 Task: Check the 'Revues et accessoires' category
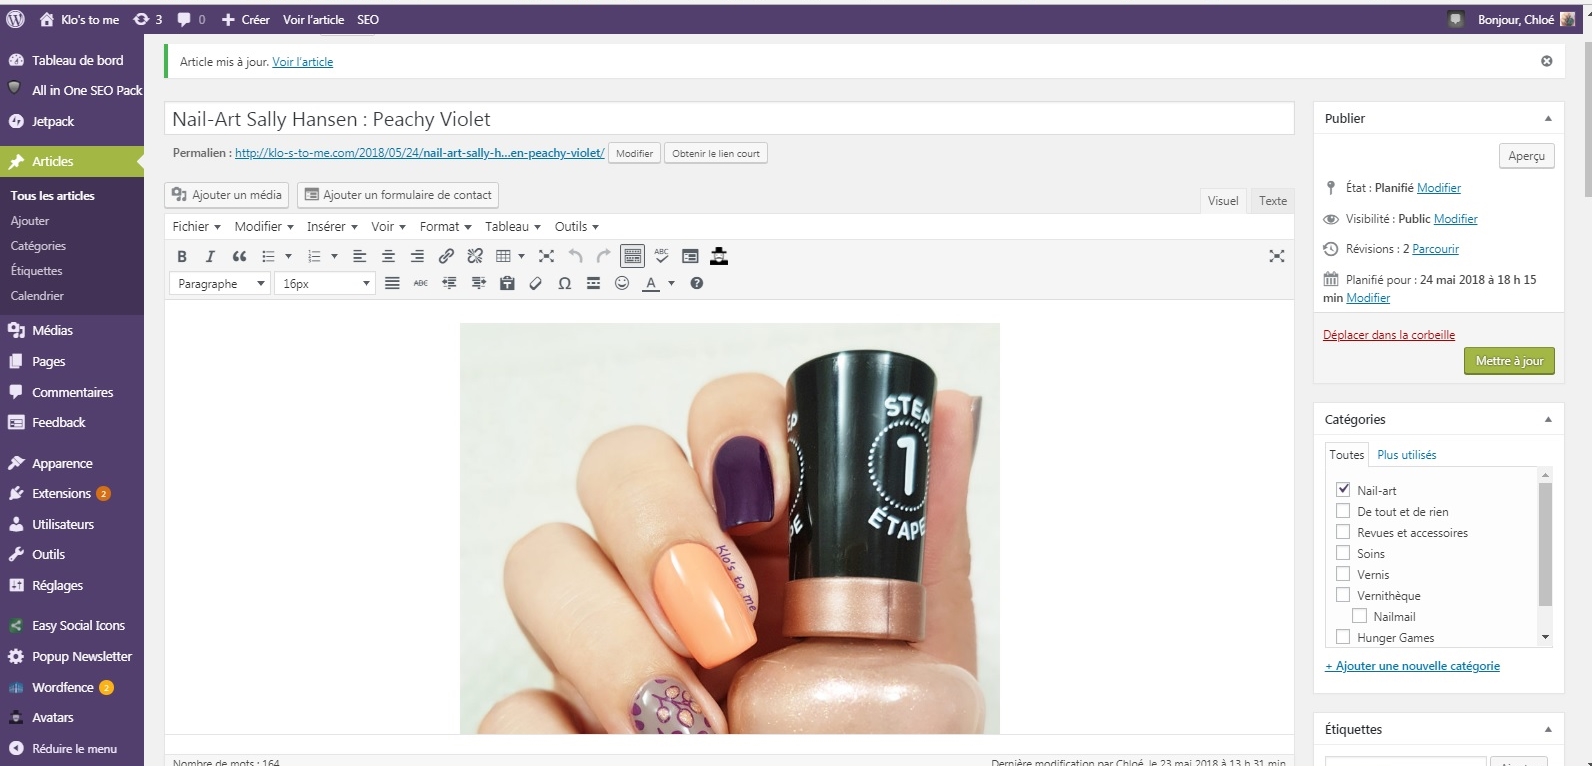click(x=1343, y=532)
